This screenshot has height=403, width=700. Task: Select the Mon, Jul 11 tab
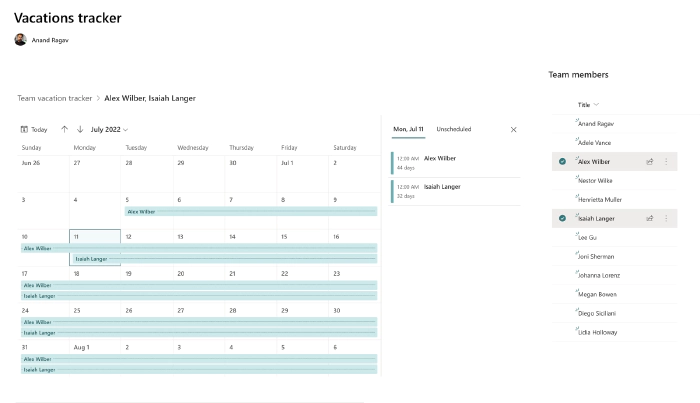(x=408, y=129)
